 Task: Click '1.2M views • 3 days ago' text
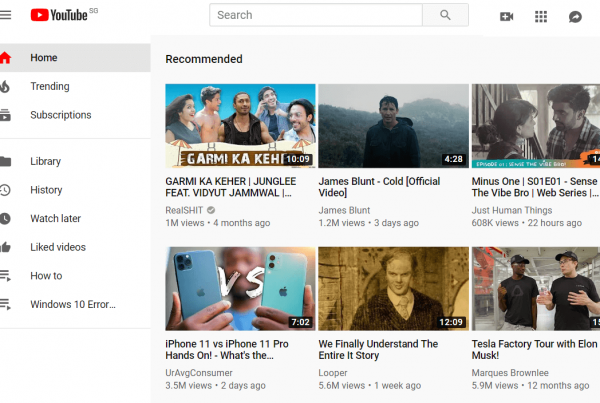368,223
